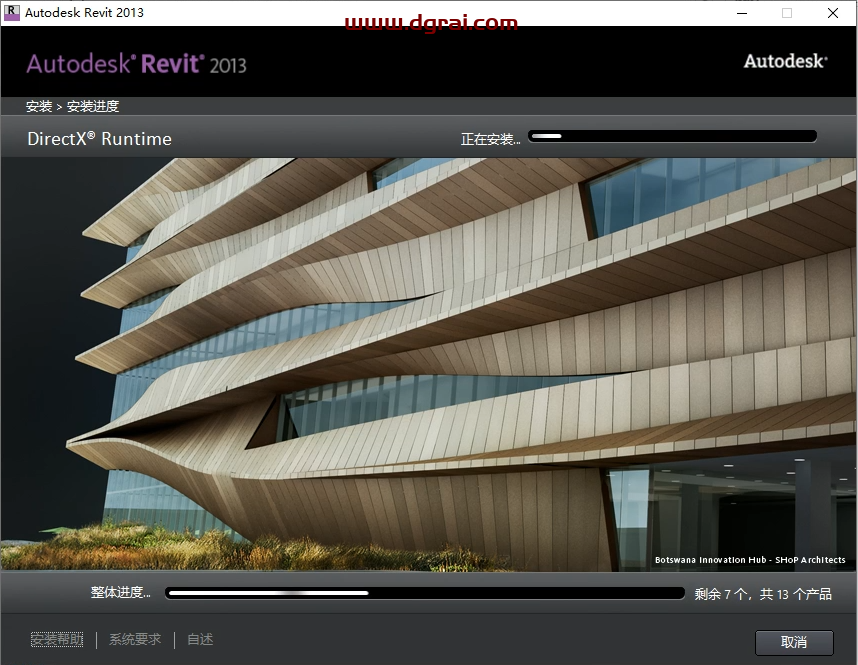Click the 正在安装 progress bar
The height and width of the screenshot is (665, 858).
672,135
